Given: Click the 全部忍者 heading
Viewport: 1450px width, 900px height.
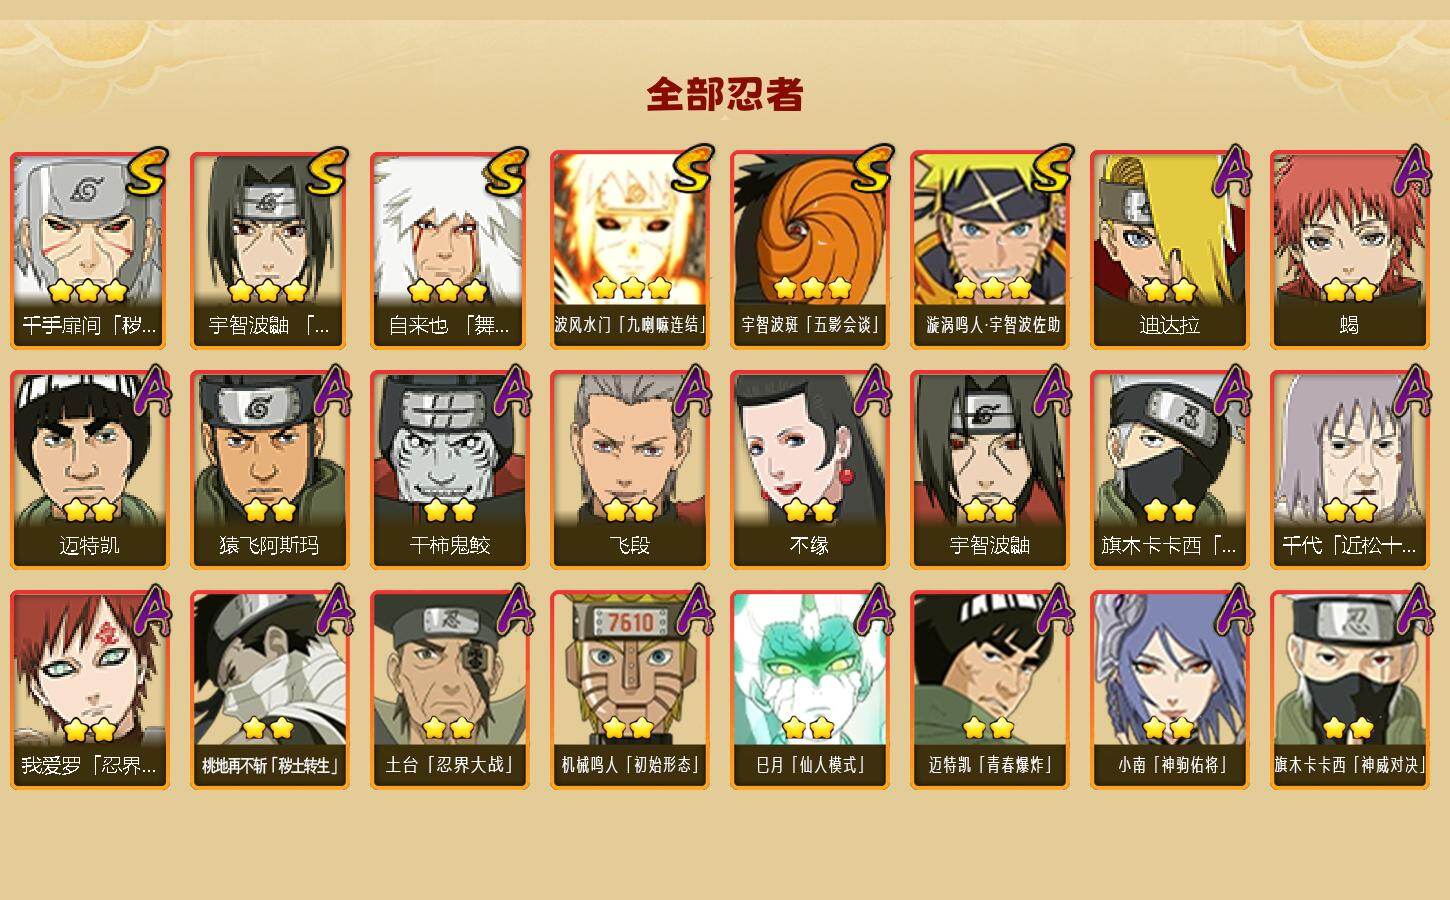Looking at the screenshot, I should (725, 94).
